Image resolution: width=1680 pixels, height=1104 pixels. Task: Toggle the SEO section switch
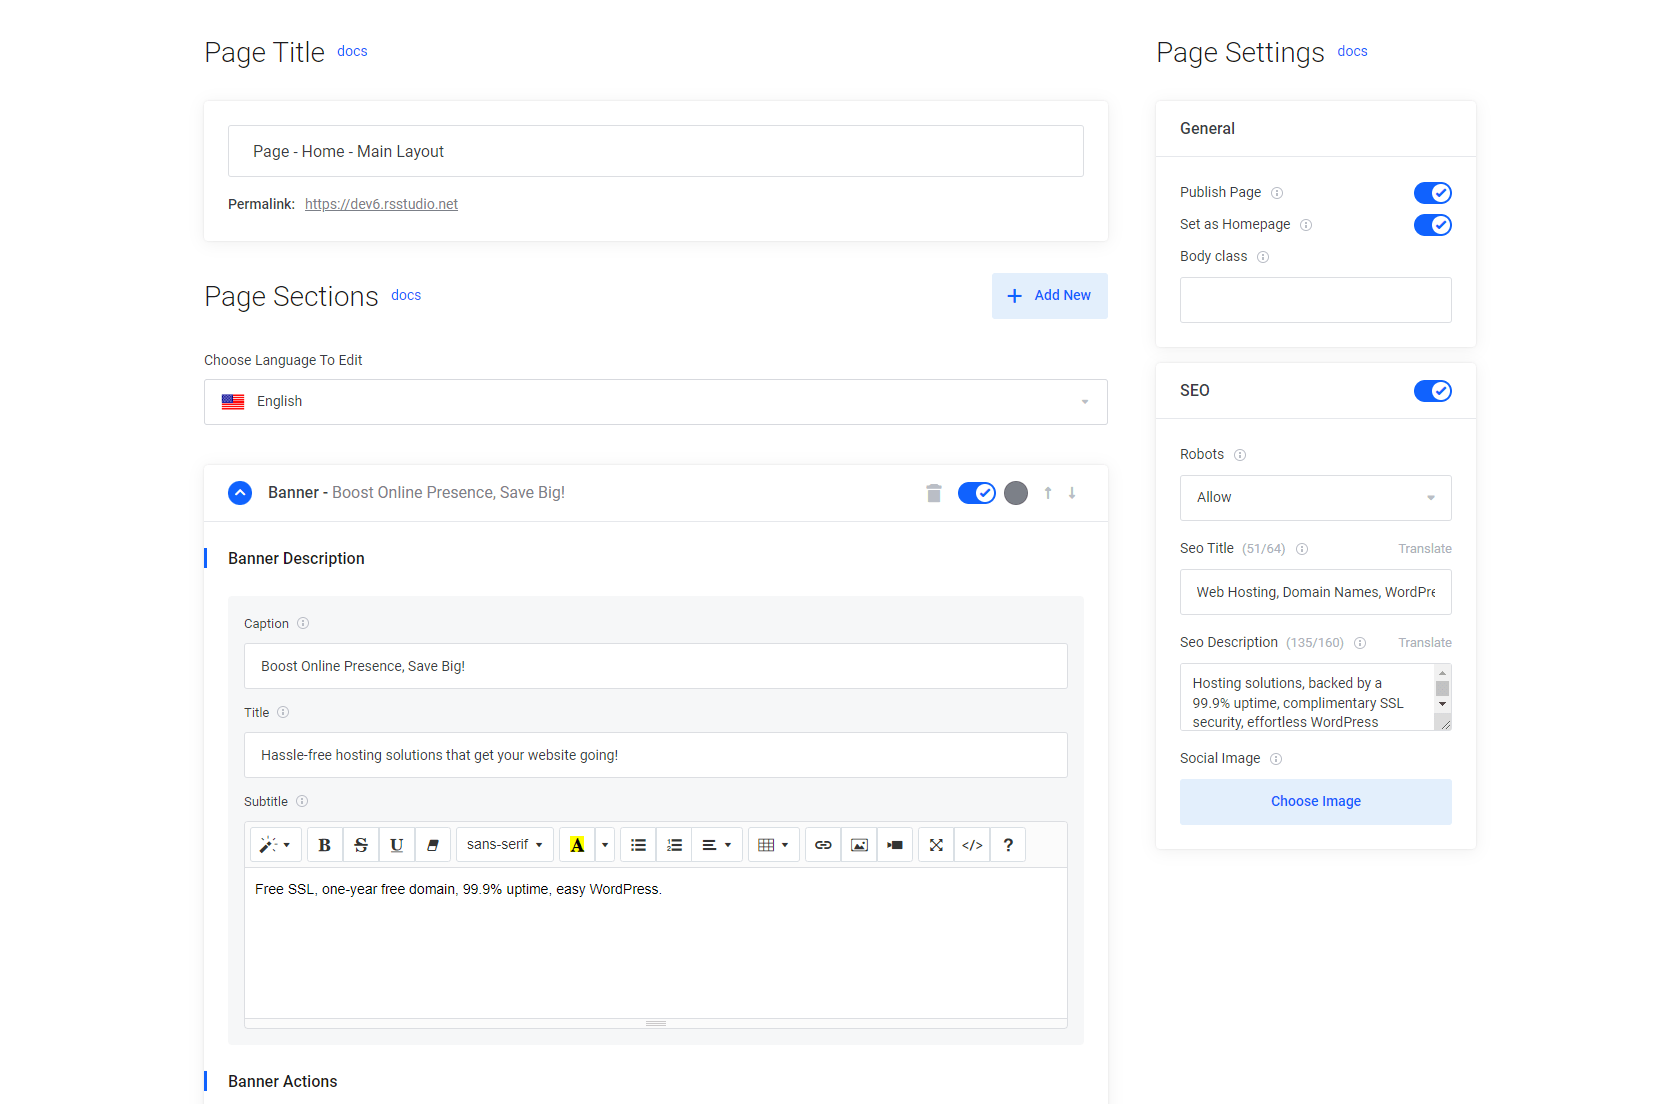(x=1432, y=391)
